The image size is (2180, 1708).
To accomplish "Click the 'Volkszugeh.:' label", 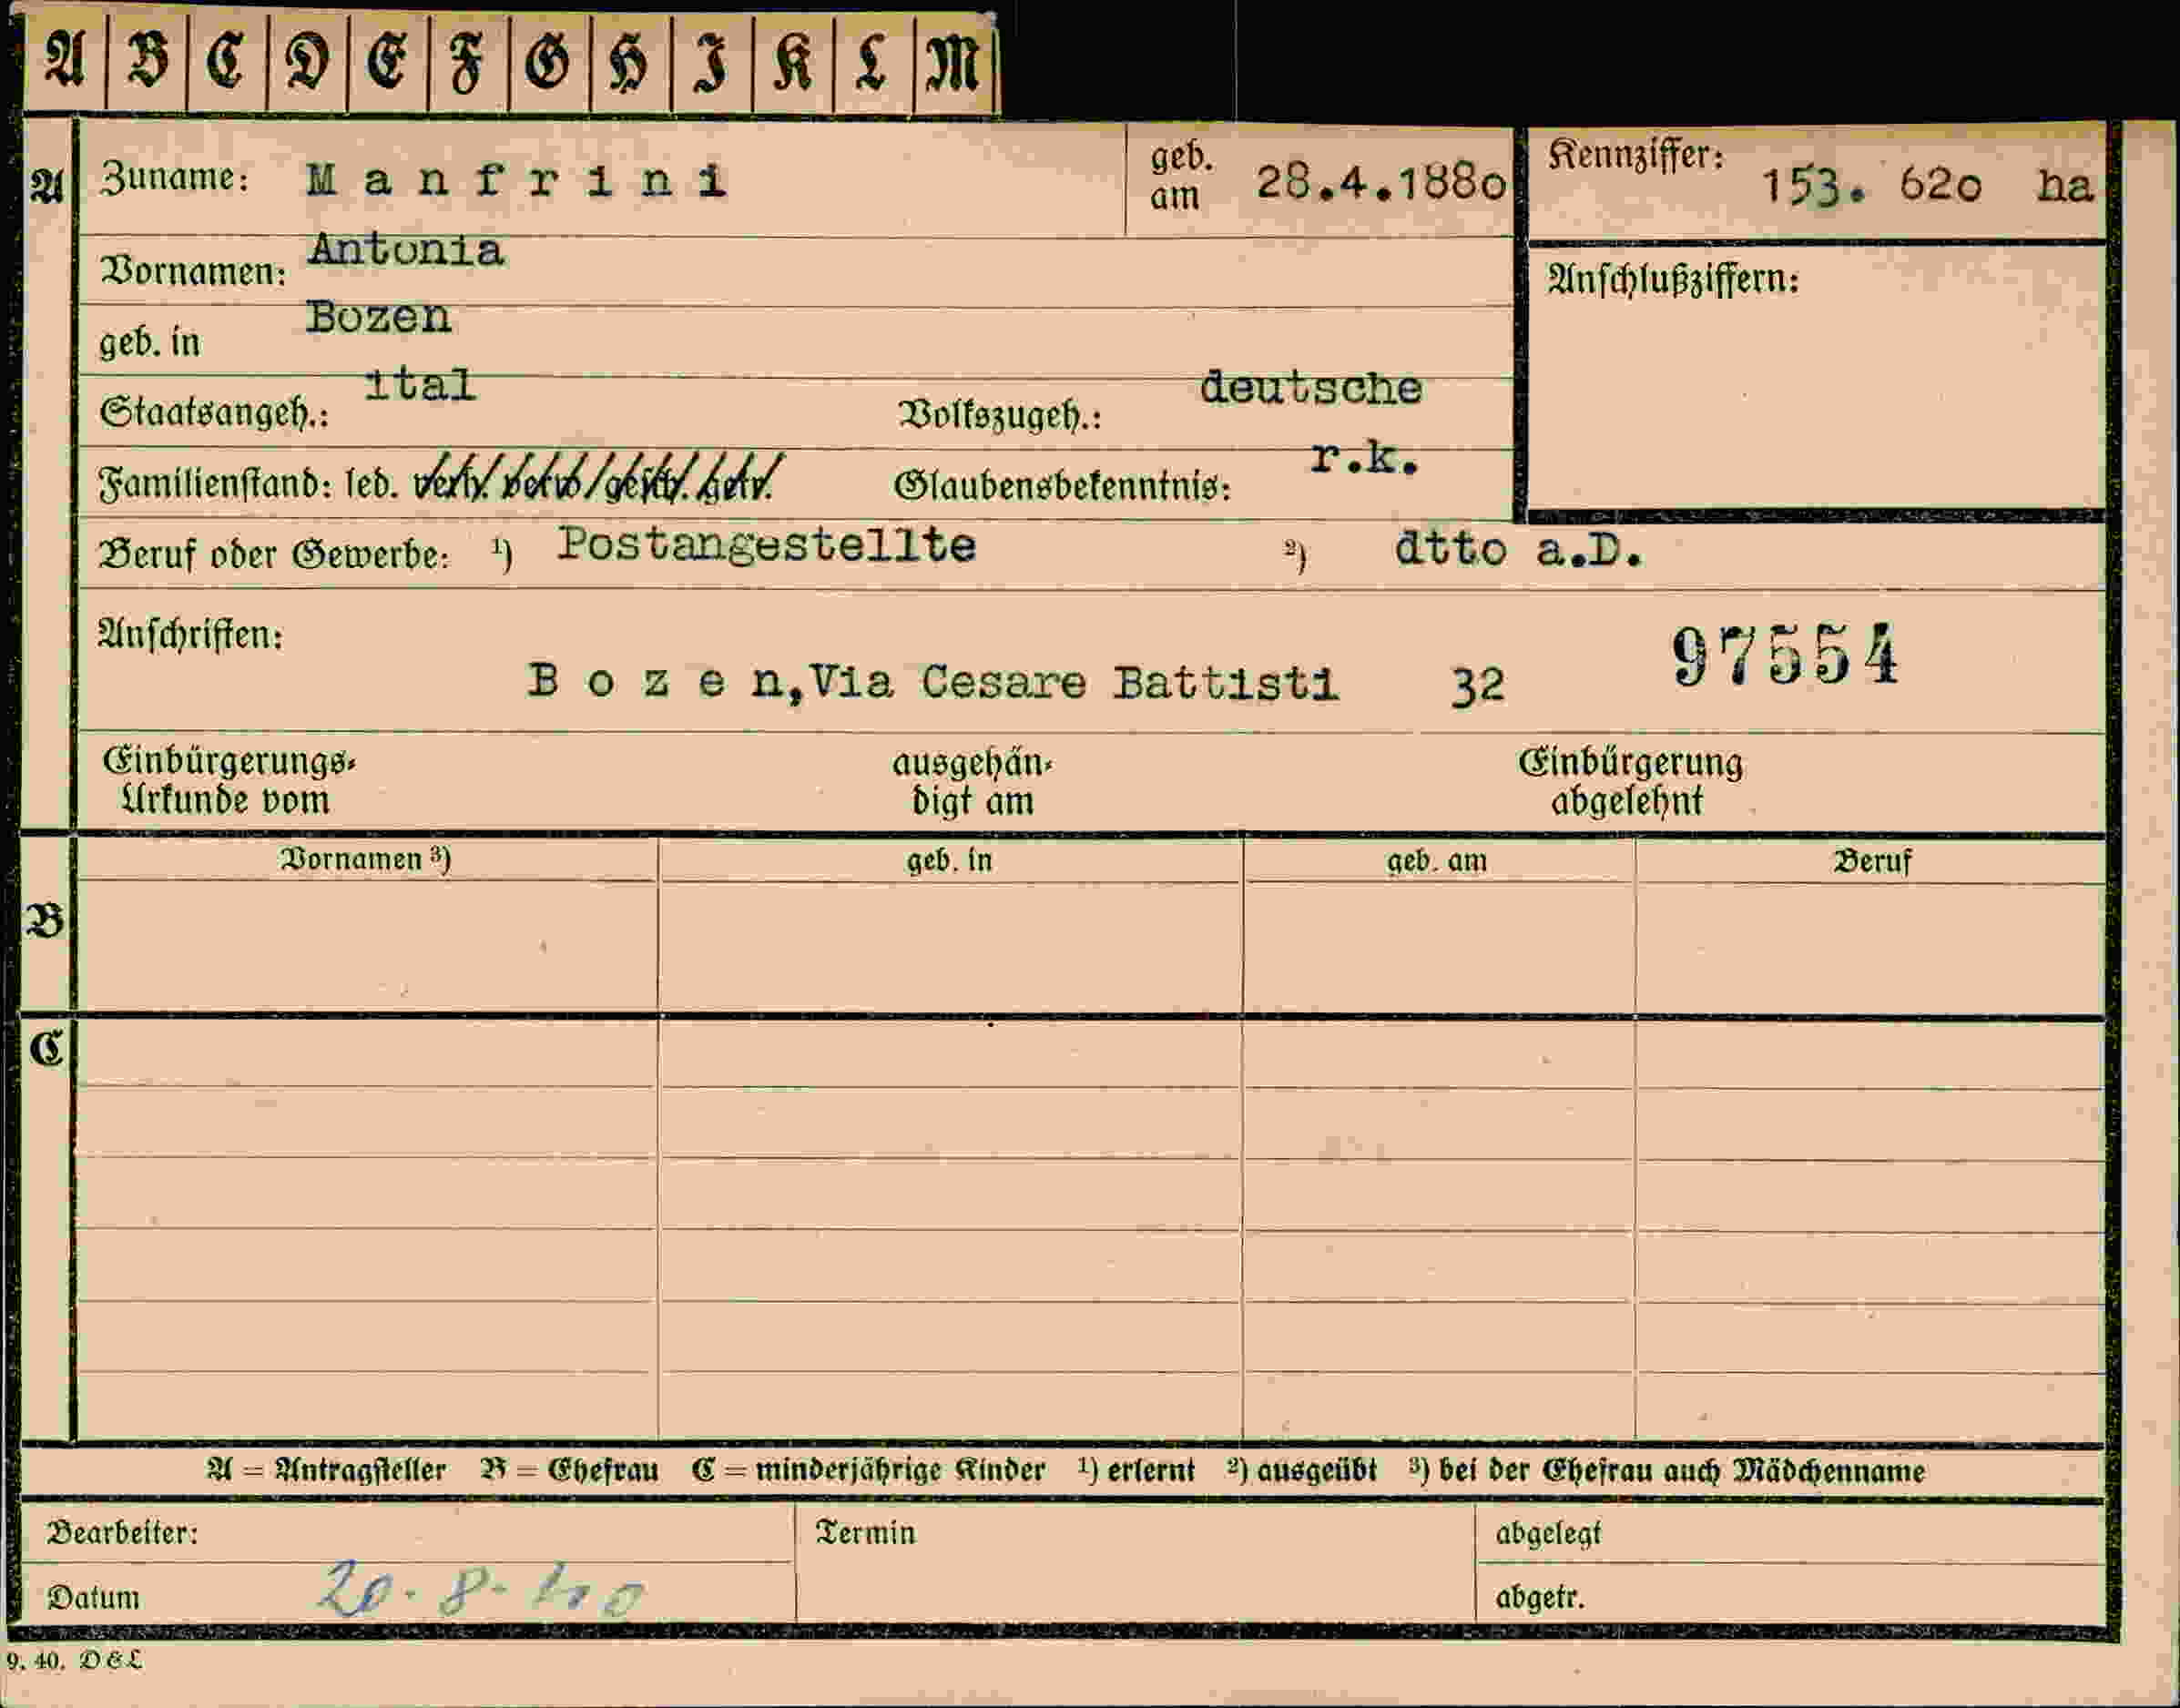I will (x=999, y=414).
